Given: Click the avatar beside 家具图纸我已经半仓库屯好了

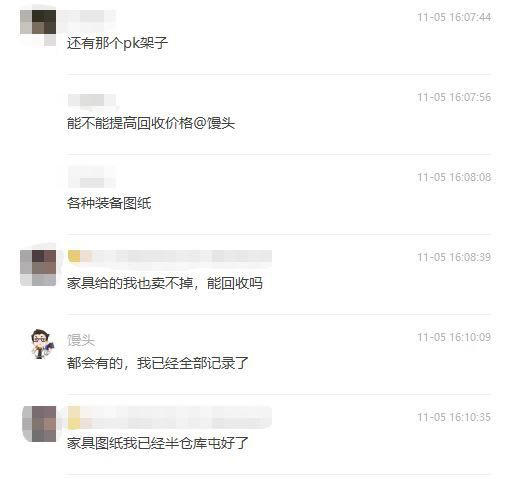Looking at the screenshot, I should pyautogui.click(x=39, y=424).
